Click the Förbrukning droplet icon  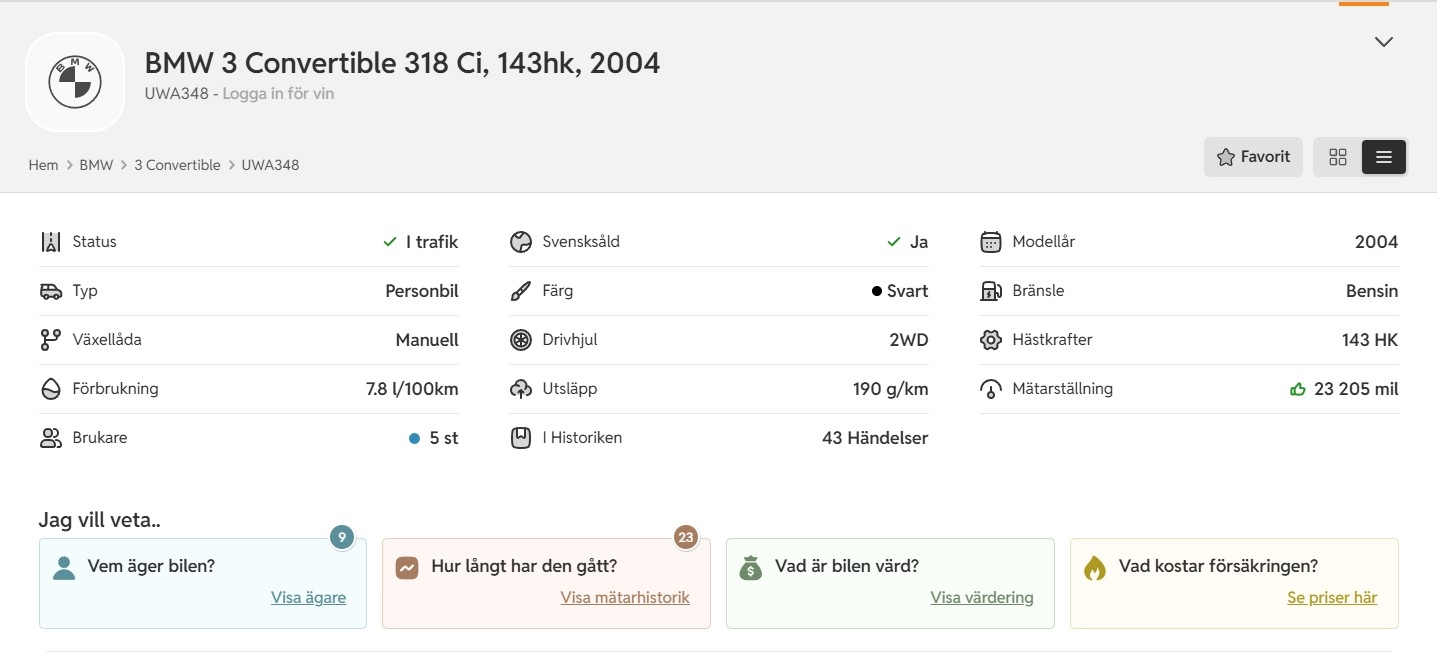pyautogui.click(x=51, y=389)
